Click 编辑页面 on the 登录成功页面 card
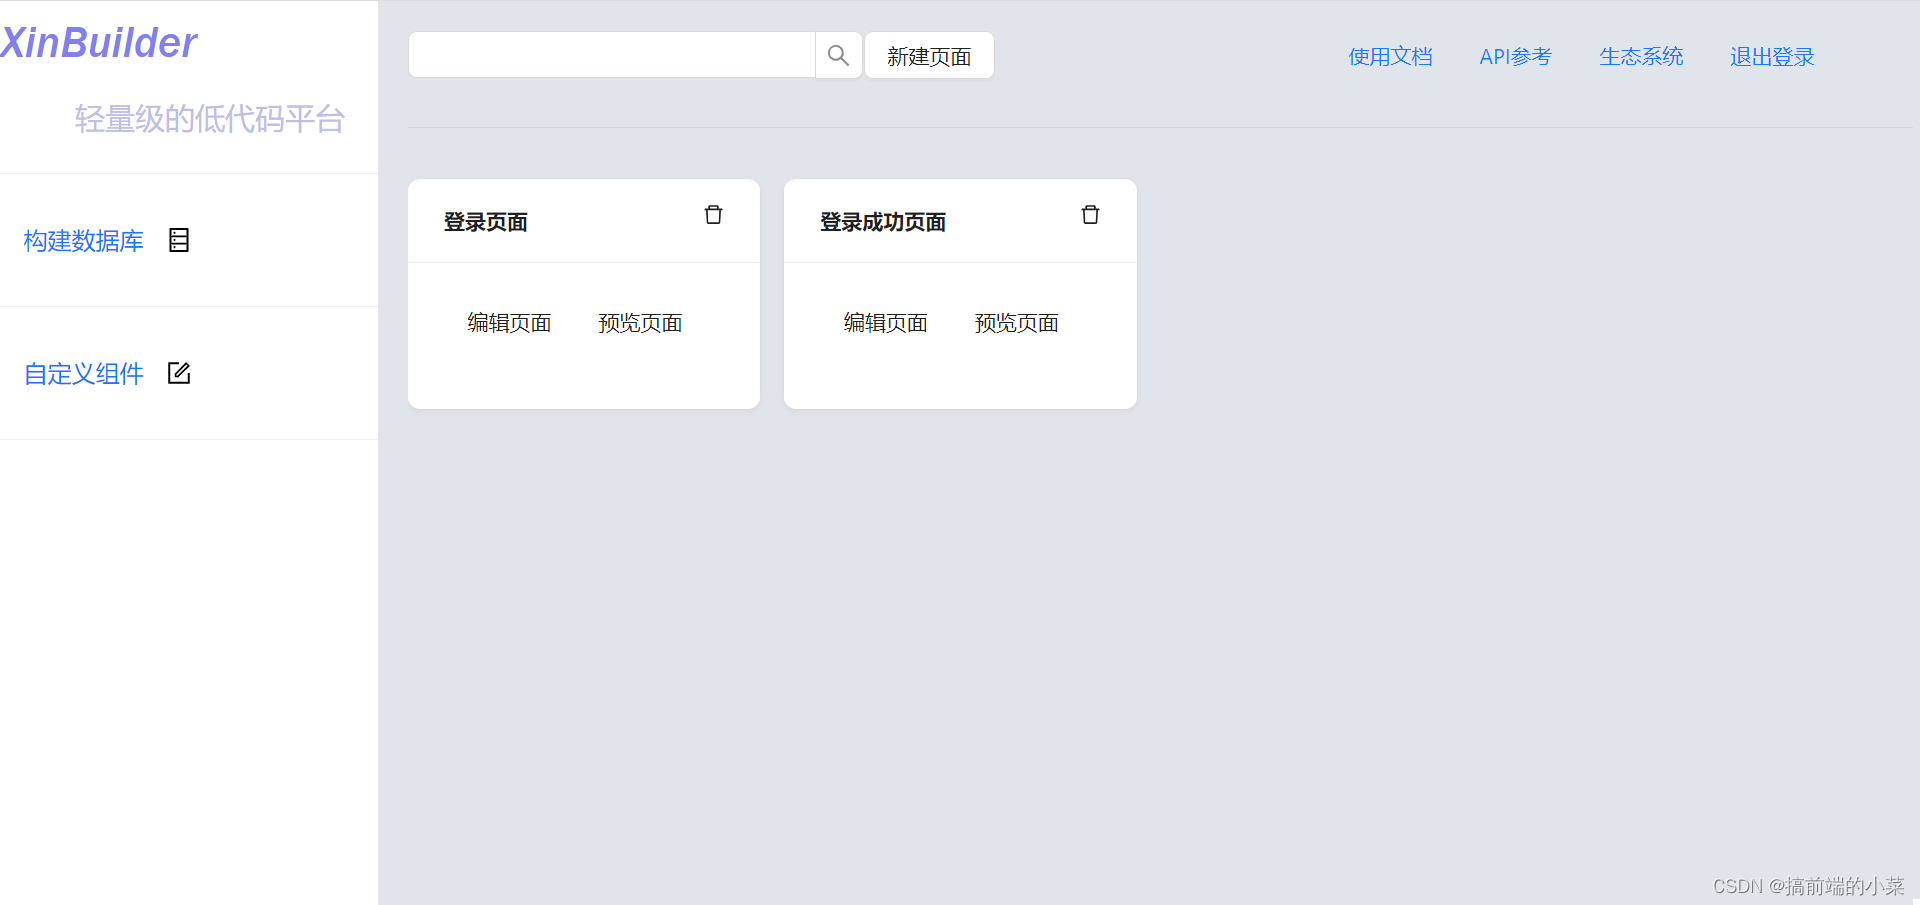This screenshot has height=905, width=1920. (885, 322)
